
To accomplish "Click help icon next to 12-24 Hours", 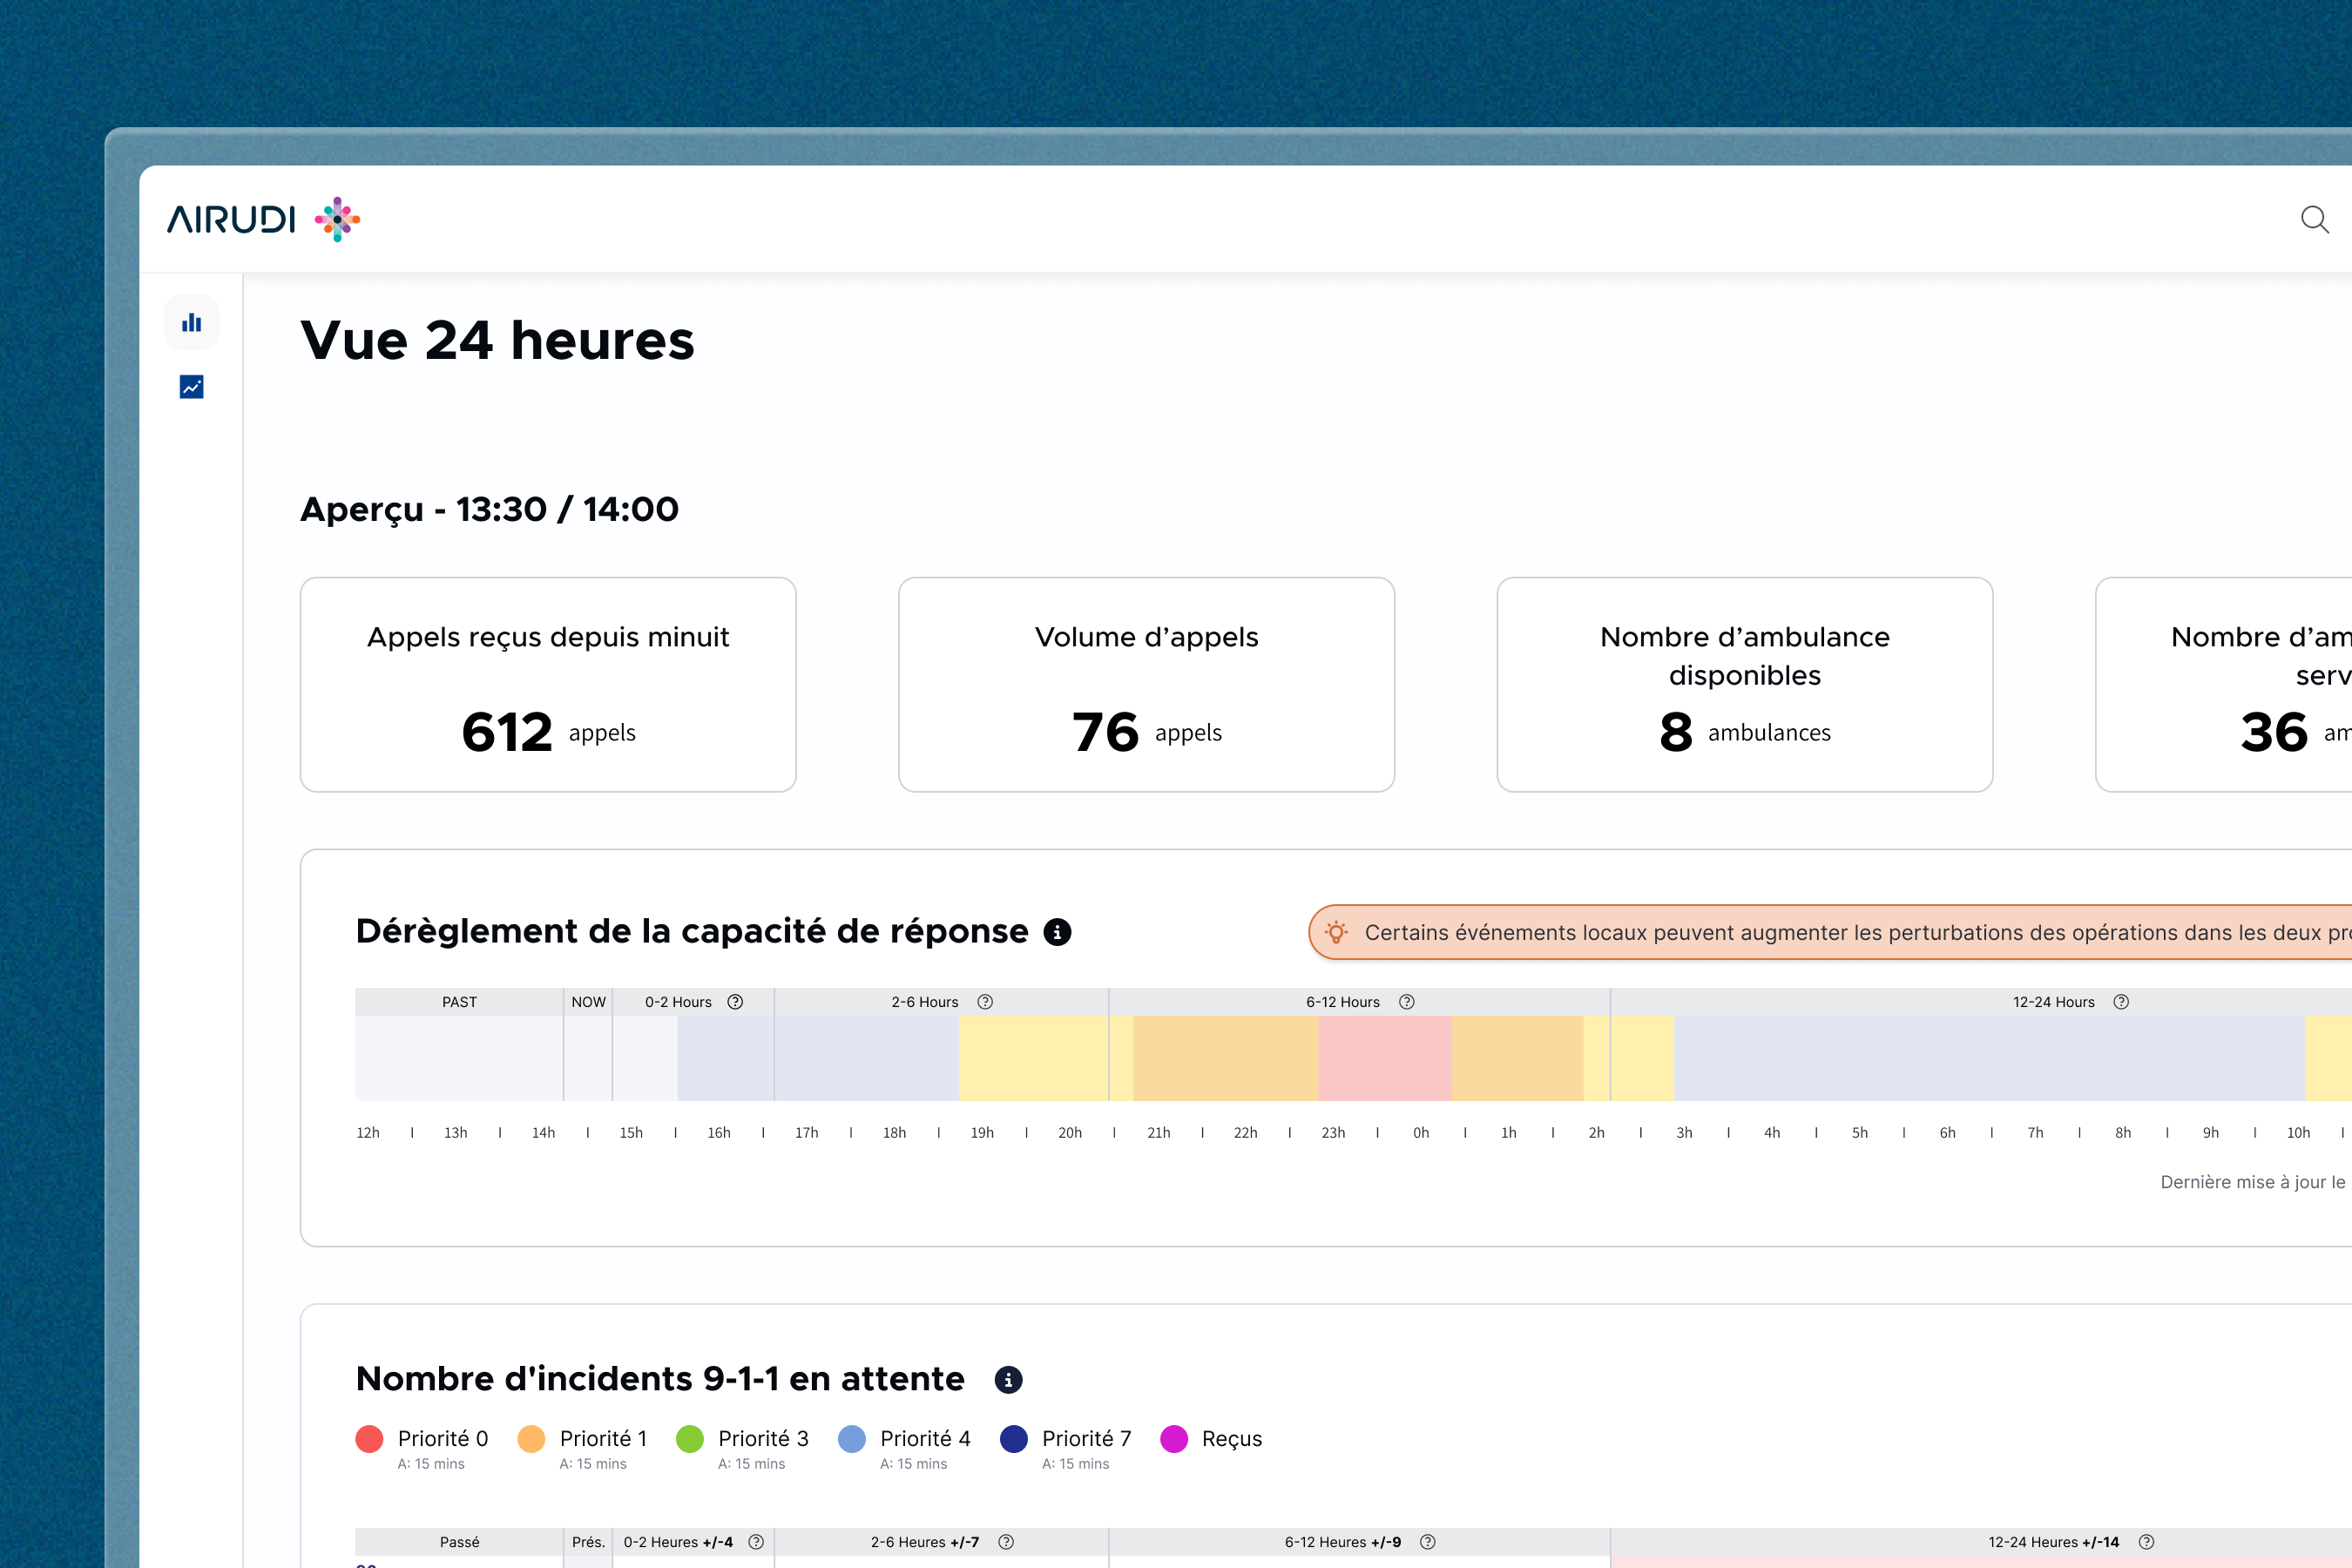I will pyautogui.click(x=2121, y=1002).
